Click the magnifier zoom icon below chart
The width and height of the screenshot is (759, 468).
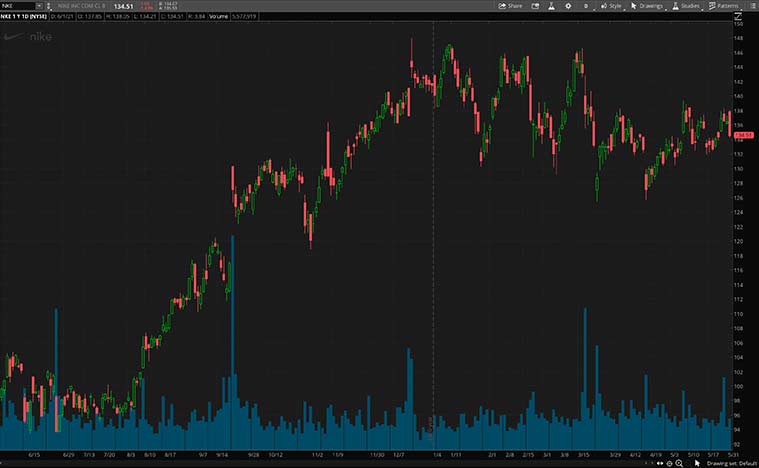680,462
